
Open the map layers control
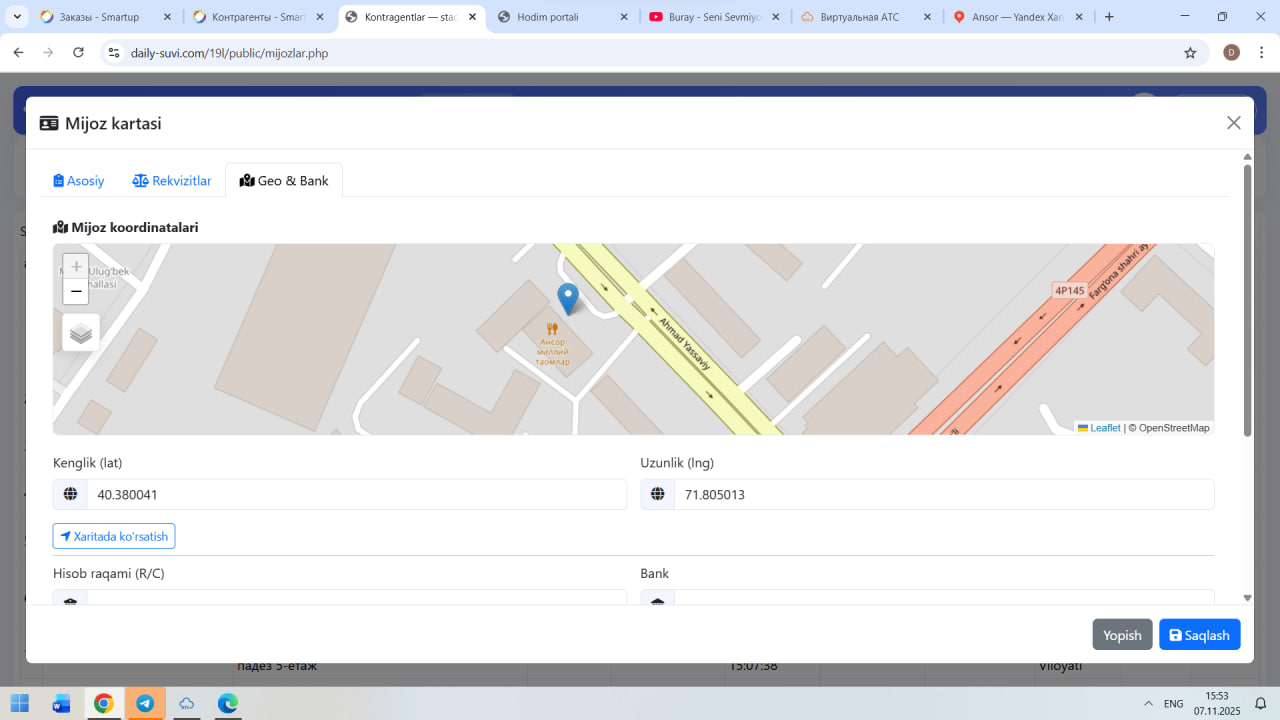(x=81, y=333)
